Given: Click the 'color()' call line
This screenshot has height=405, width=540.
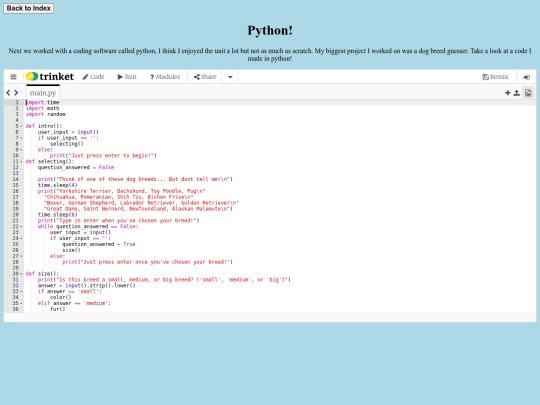Looking at the screenshot, I should pyautogui.click(x=61, y=297).
